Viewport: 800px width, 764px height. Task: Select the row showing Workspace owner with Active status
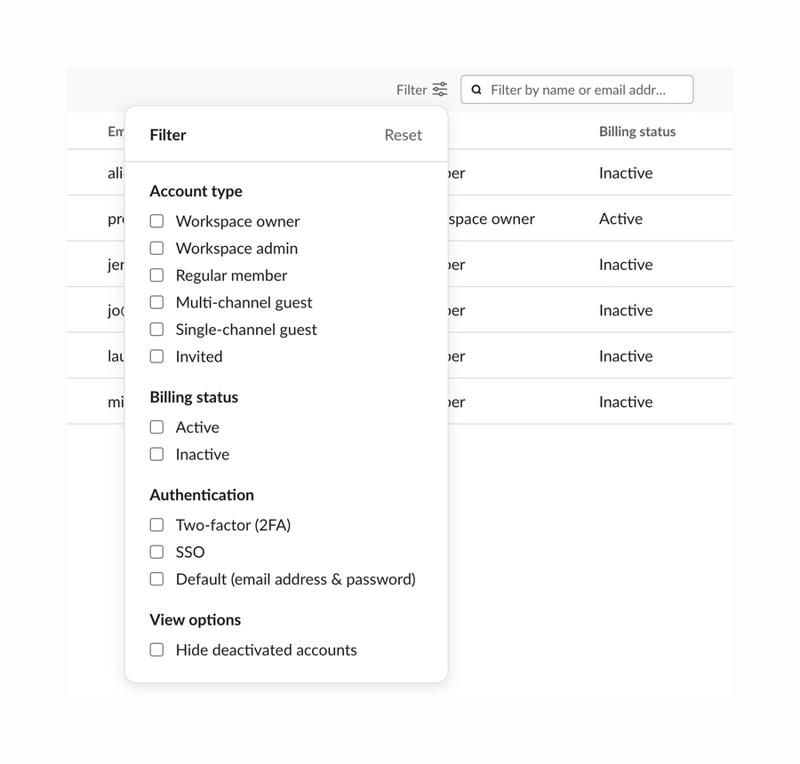click(600, 218)
